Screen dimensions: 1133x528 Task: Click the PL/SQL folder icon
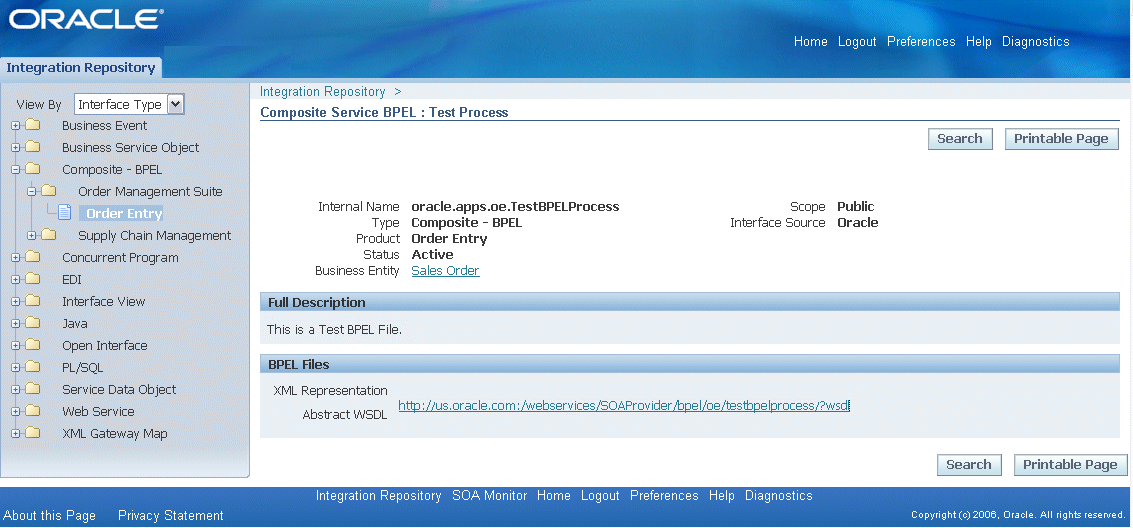tap(33, 367)
